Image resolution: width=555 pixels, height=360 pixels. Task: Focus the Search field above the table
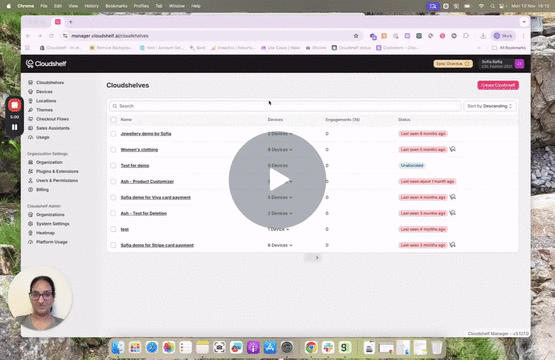(x=285, y=106)
